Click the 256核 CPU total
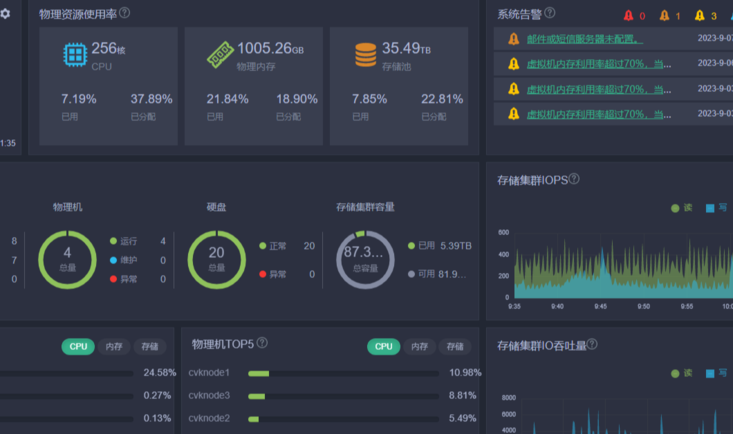The height and width of the screenshot is (434, 733). [108, 48]
